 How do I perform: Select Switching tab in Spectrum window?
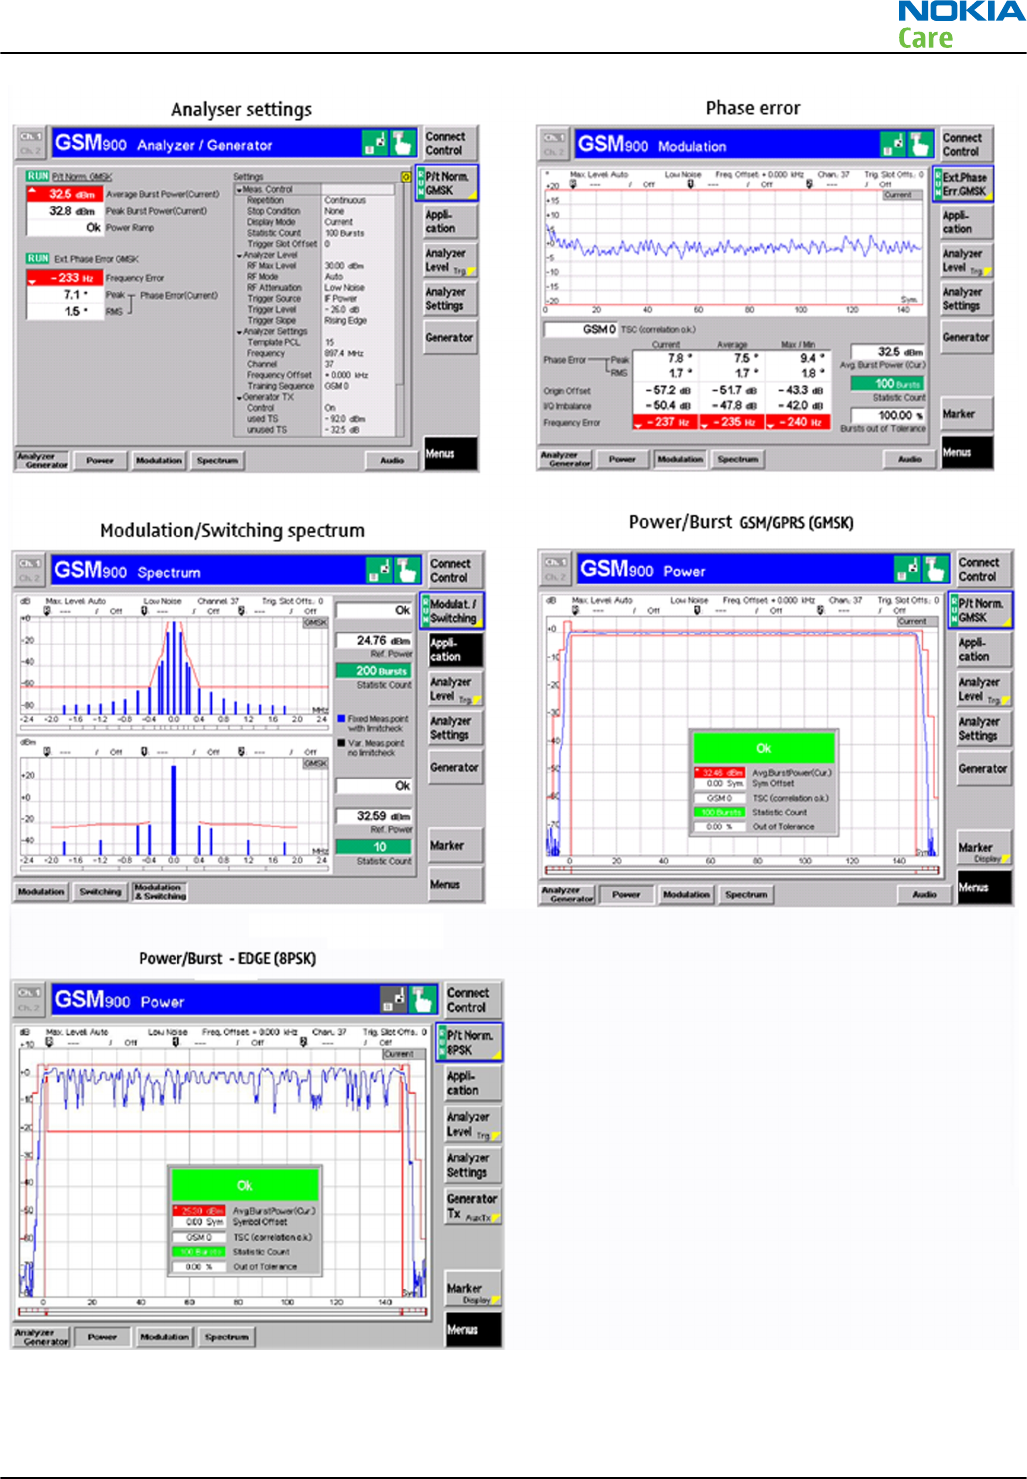click(x=100, y=892)
